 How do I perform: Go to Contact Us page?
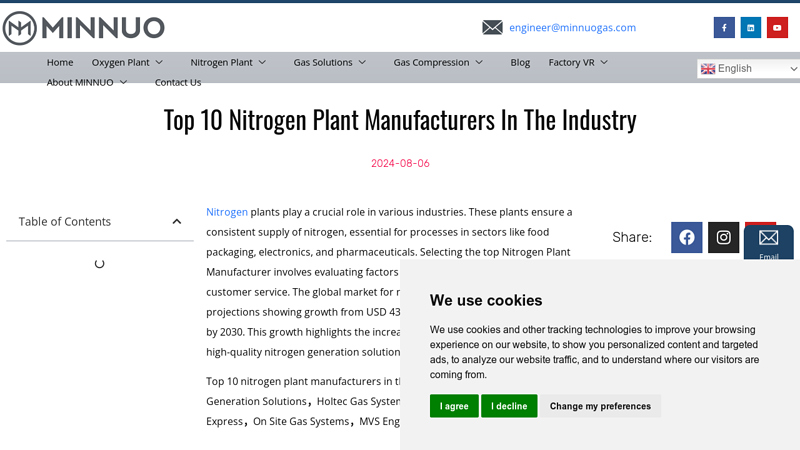(178, 82)
